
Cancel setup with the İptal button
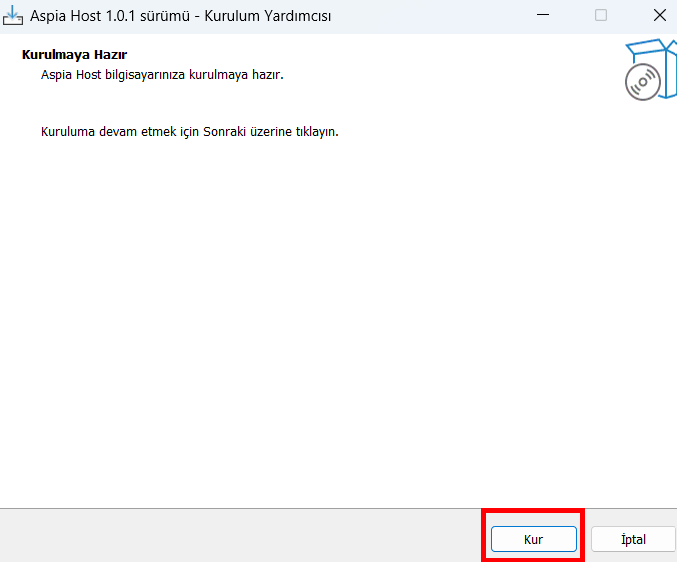(x=633, y=539)
